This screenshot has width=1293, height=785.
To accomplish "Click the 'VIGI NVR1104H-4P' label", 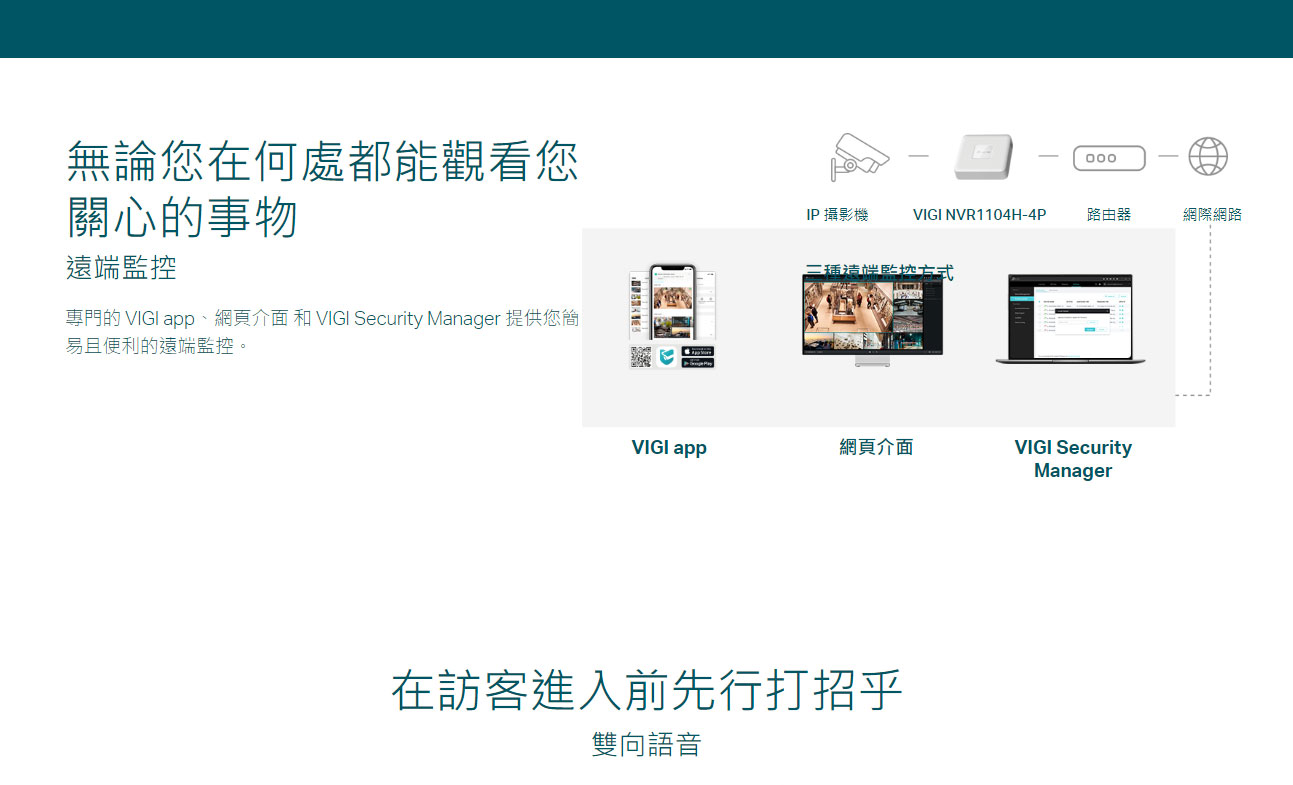I will coord(980,215).
